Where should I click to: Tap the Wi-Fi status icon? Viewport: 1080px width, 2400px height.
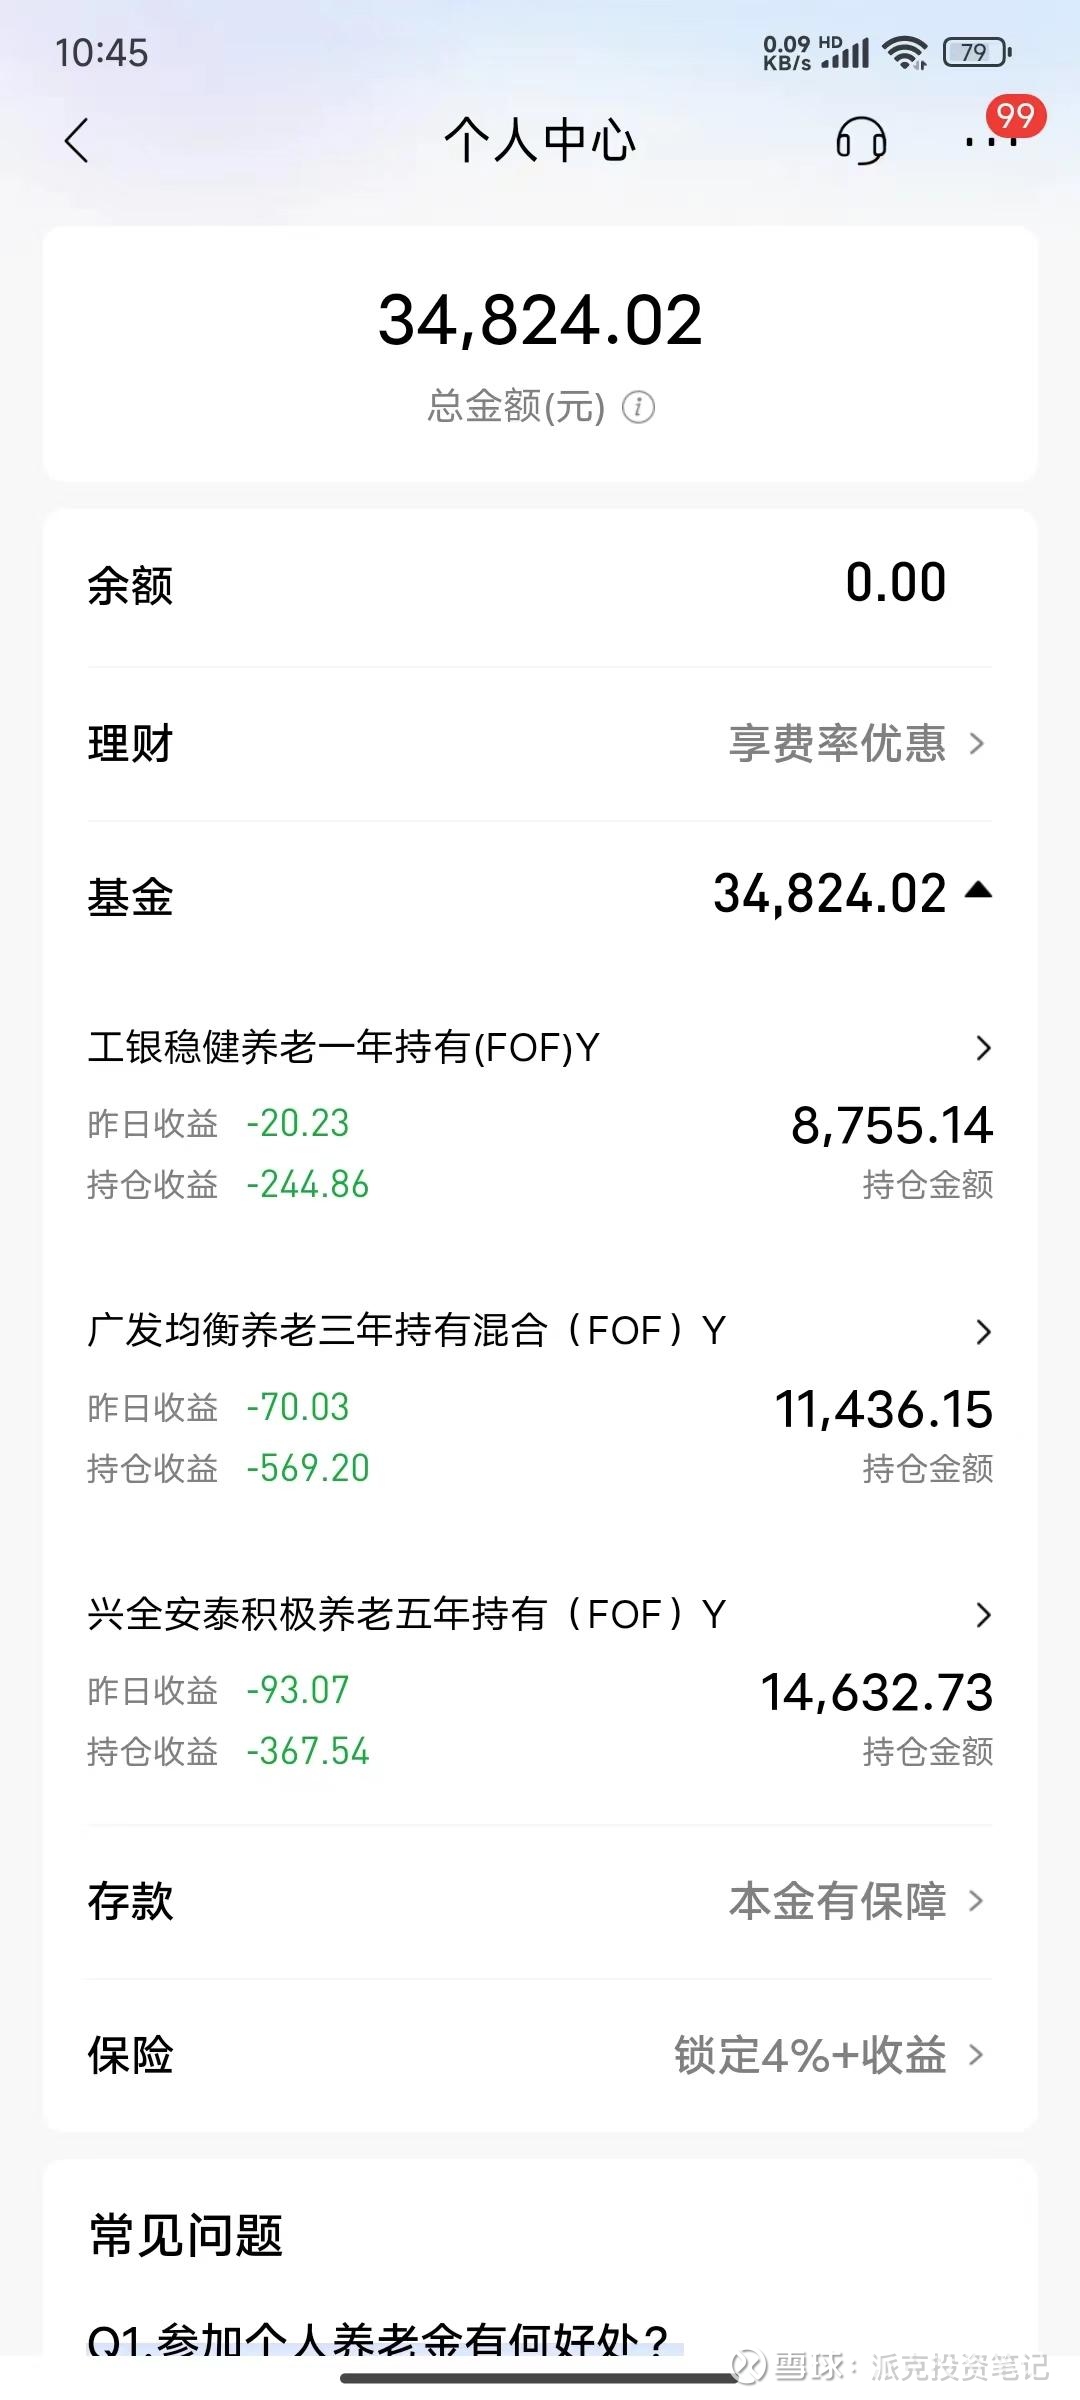click(906, 52)
